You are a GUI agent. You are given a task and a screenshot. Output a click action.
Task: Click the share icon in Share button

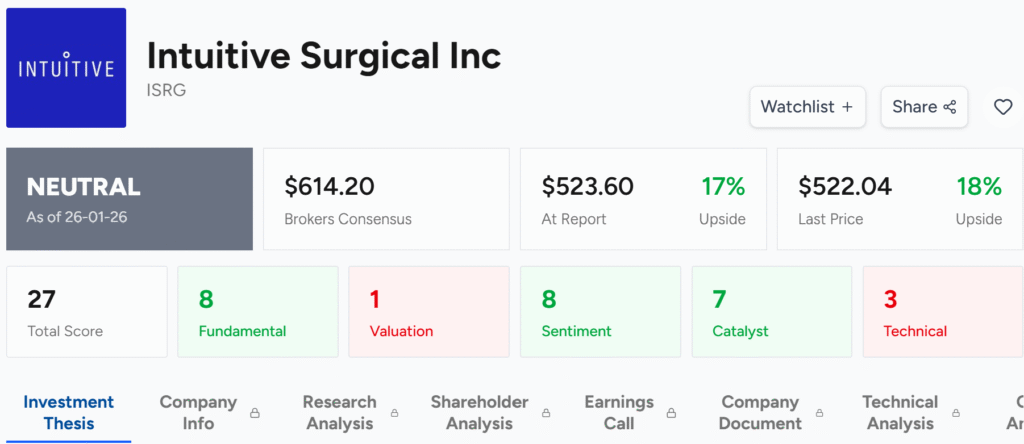pos(950,107)
